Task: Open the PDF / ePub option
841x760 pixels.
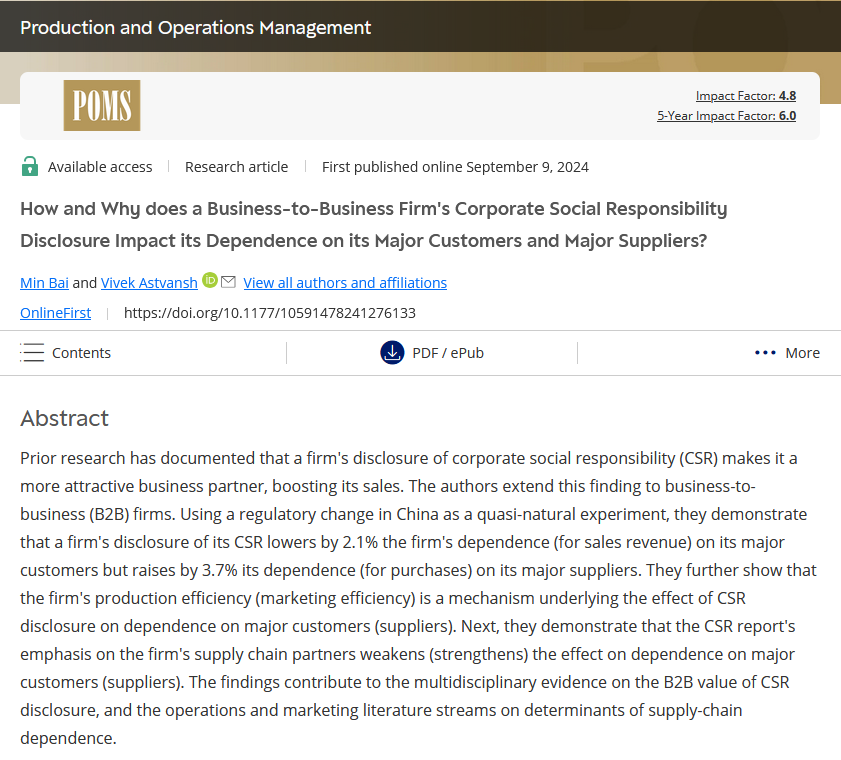Action: [447, 353]
